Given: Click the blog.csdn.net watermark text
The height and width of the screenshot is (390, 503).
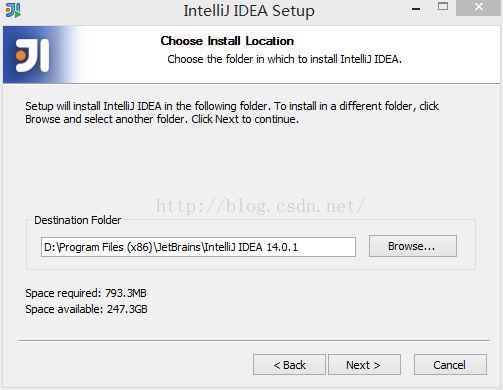Looking at the screenshot, I should [261, 206].
